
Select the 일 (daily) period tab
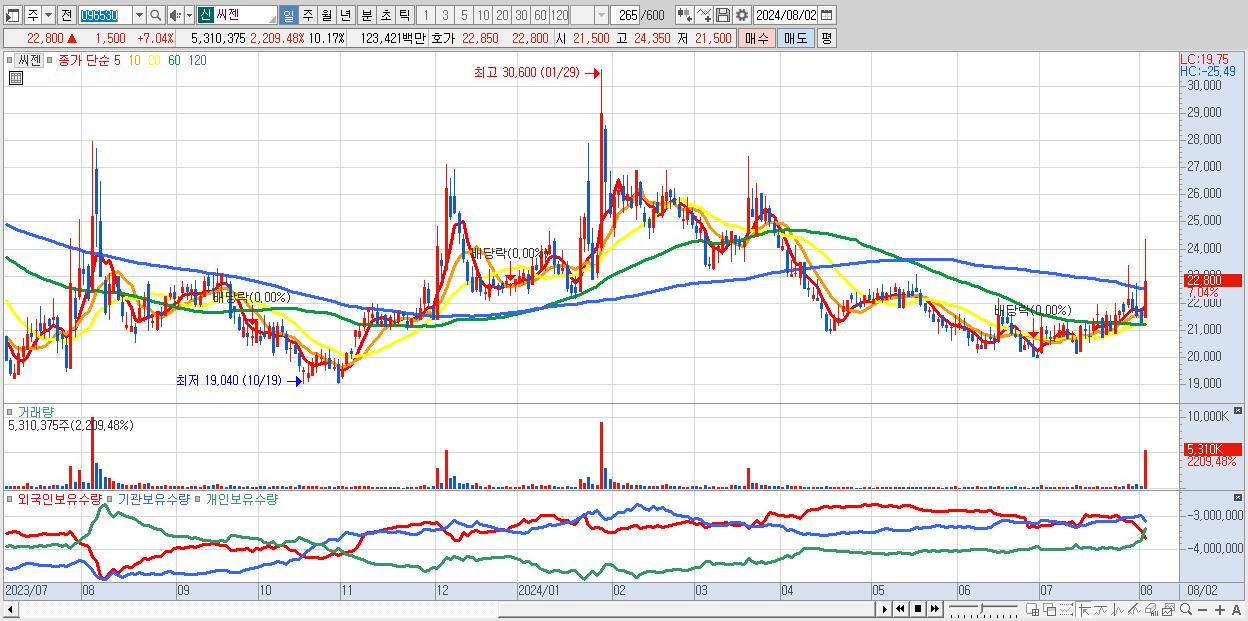click(x=288, y=15)
